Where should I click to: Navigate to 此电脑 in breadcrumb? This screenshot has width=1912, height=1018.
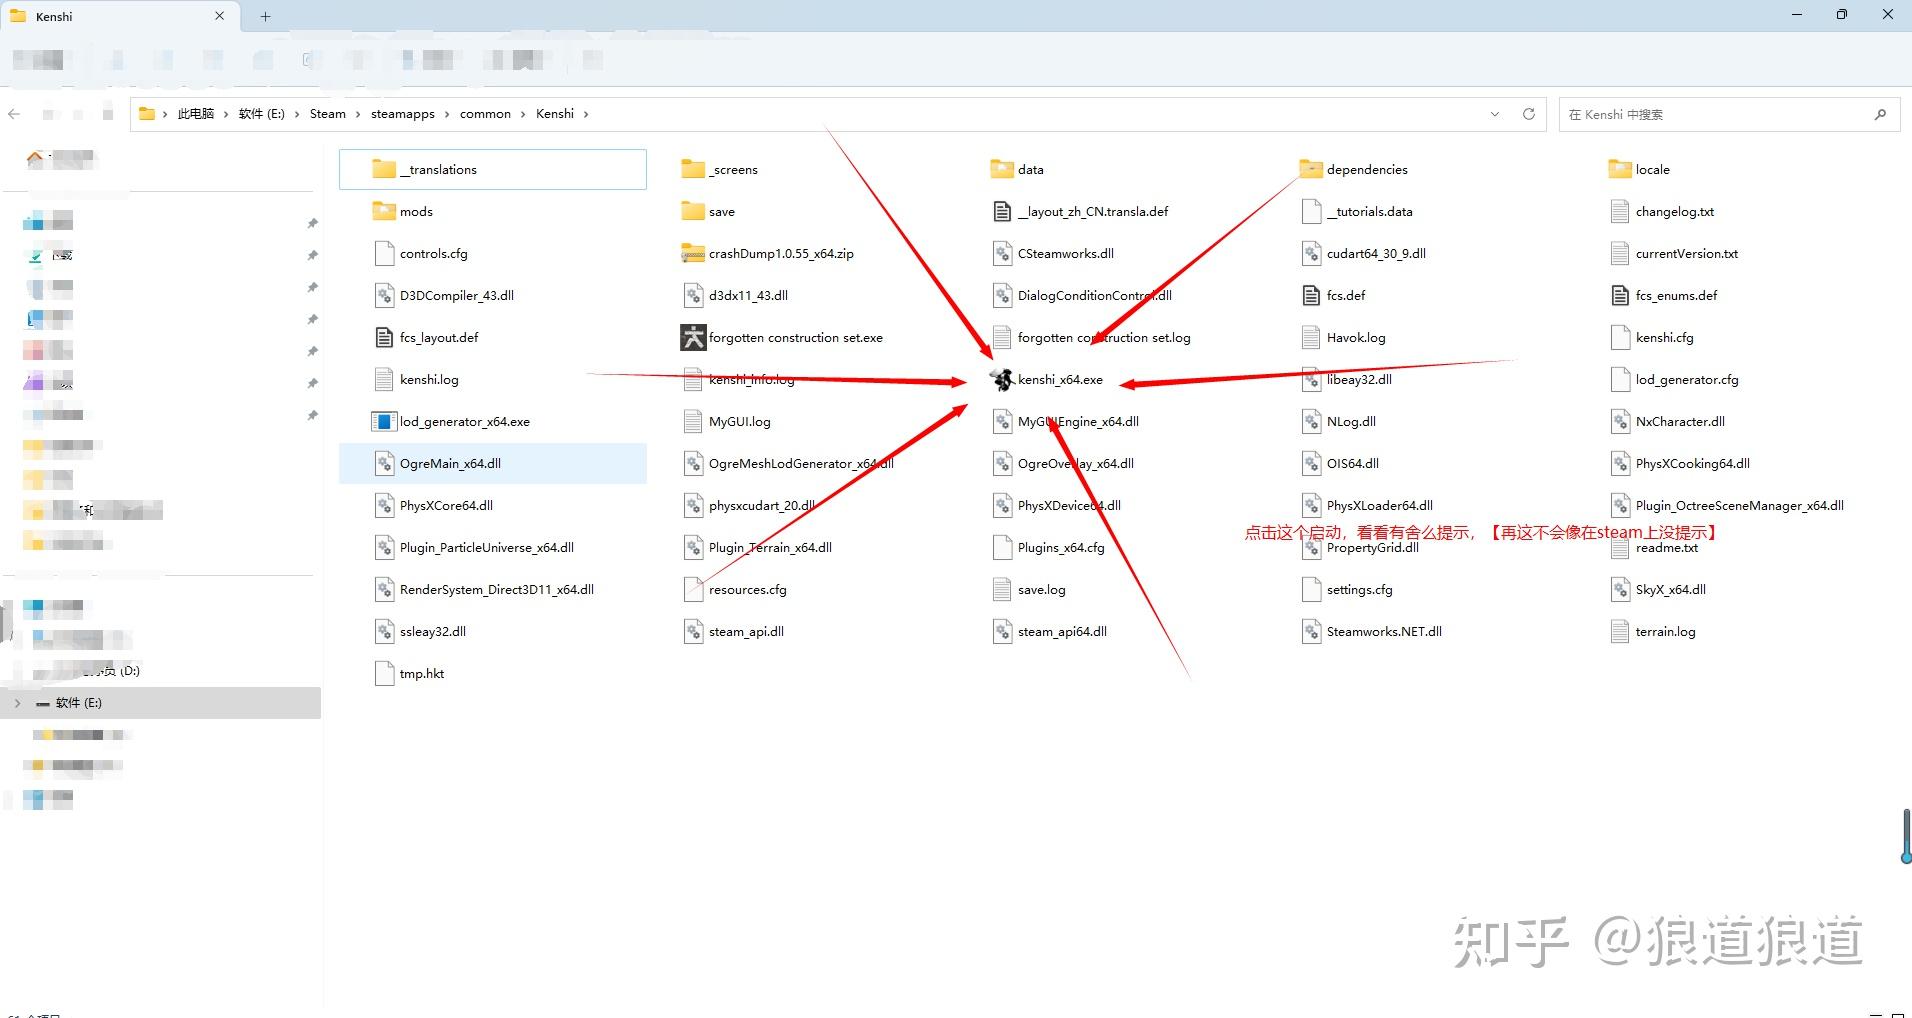tap(196, 114)
